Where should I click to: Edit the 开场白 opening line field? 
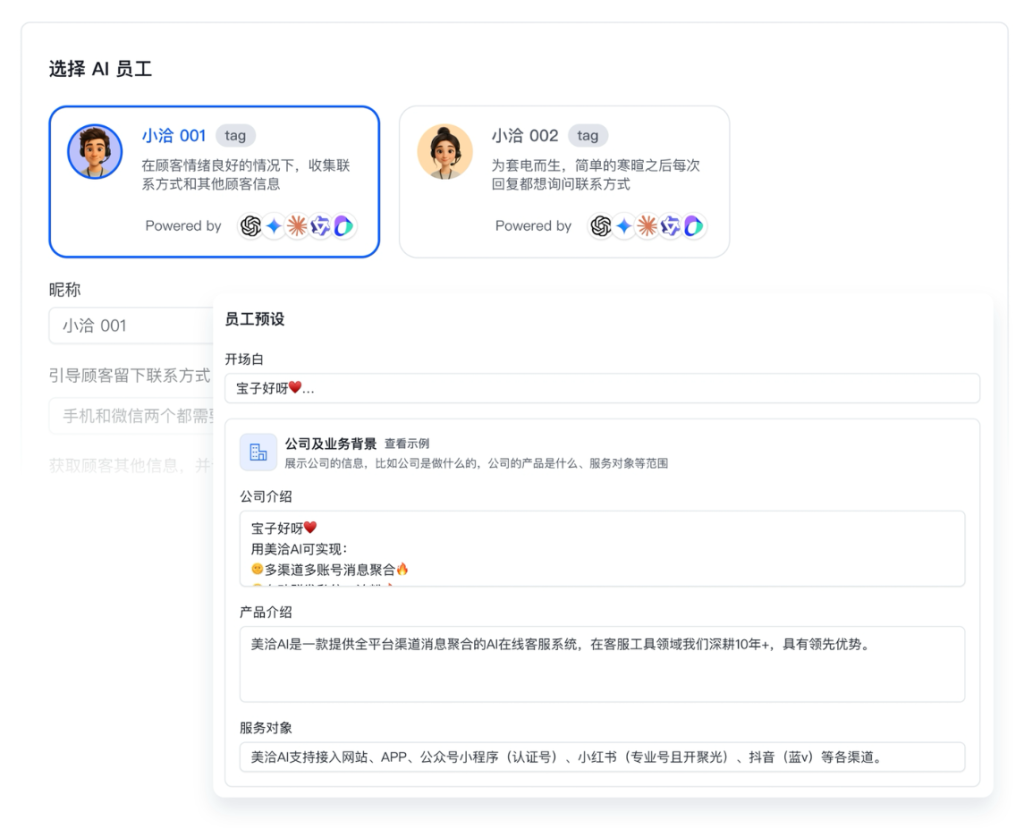pos(602,388)
